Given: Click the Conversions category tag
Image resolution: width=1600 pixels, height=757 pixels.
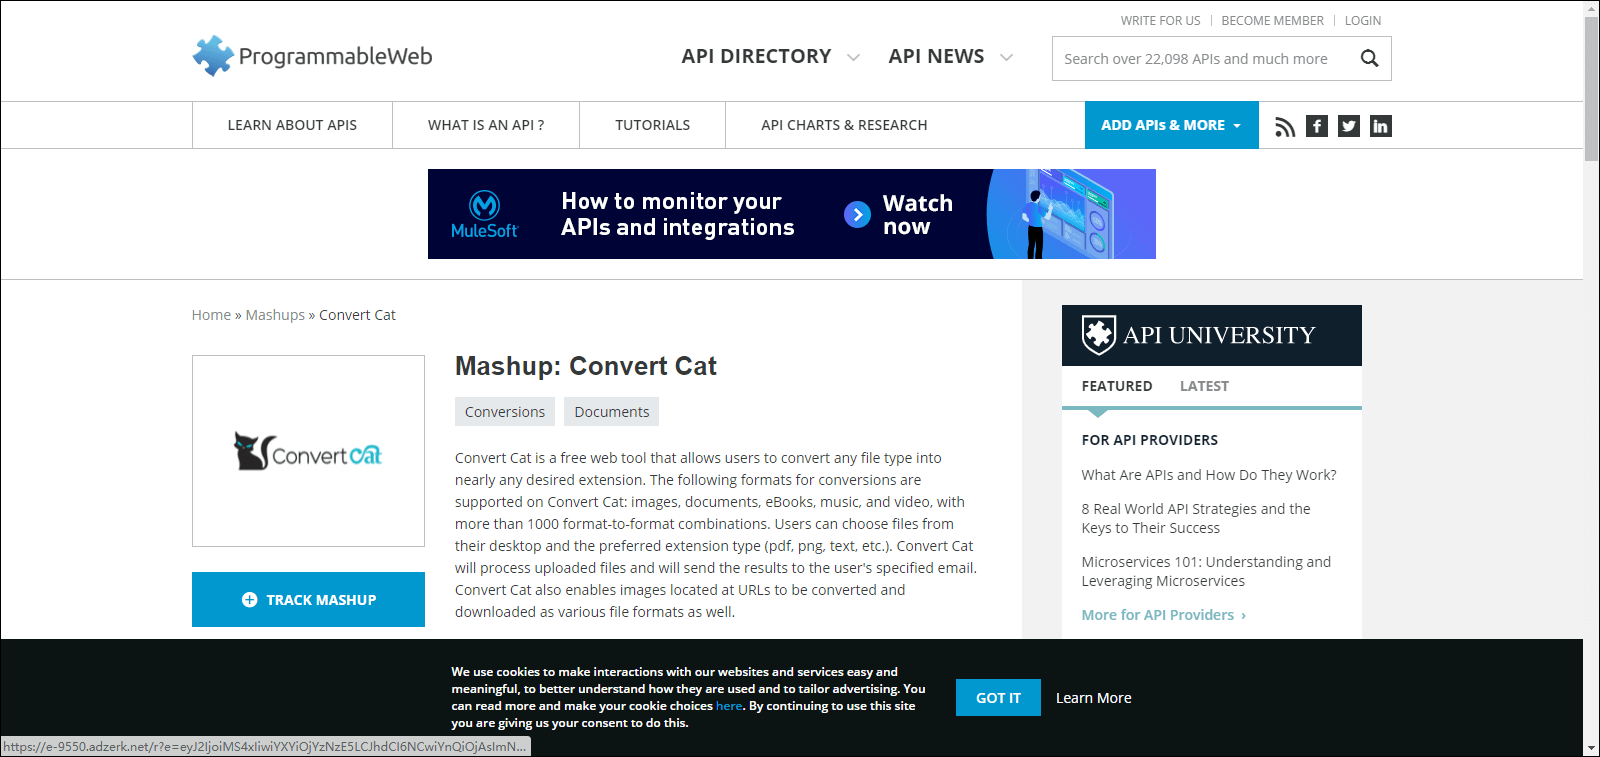Looking at the screenshot, I should [x=505, y=412].
